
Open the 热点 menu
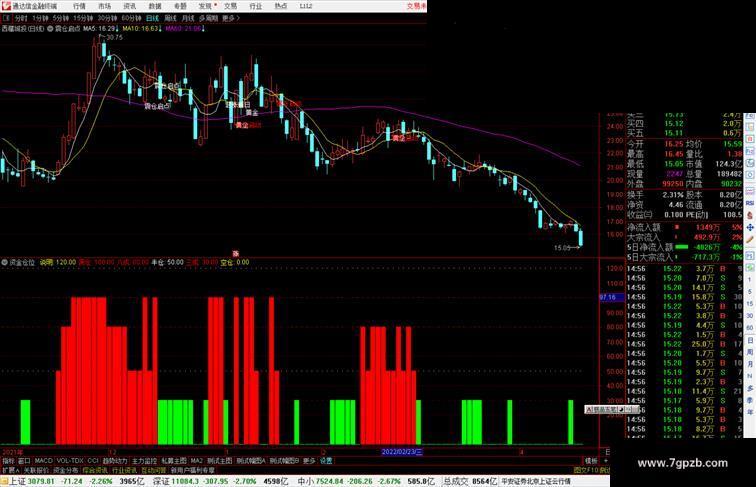281,6
